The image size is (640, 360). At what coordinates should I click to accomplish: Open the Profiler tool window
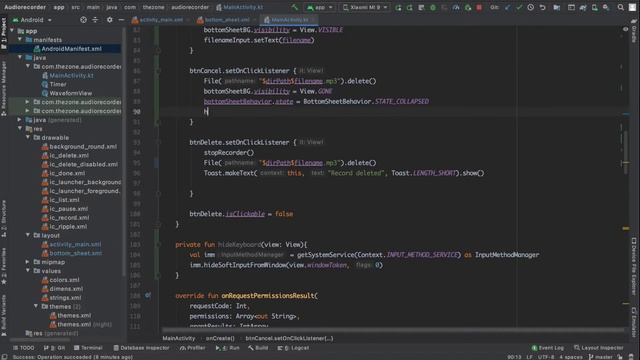pyautogui.click(x=193, y=348)
